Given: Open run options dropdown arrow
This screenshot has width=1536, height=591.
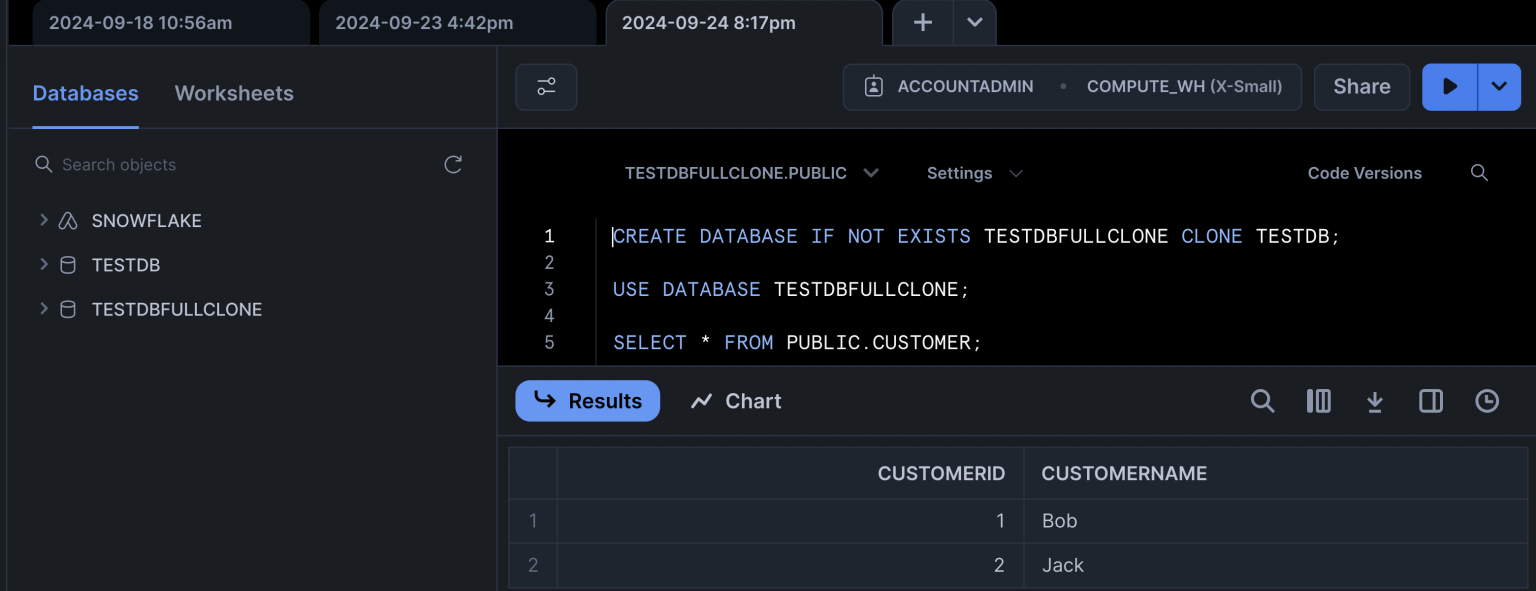Looking at the screenshot, I should click(1499, 87).
